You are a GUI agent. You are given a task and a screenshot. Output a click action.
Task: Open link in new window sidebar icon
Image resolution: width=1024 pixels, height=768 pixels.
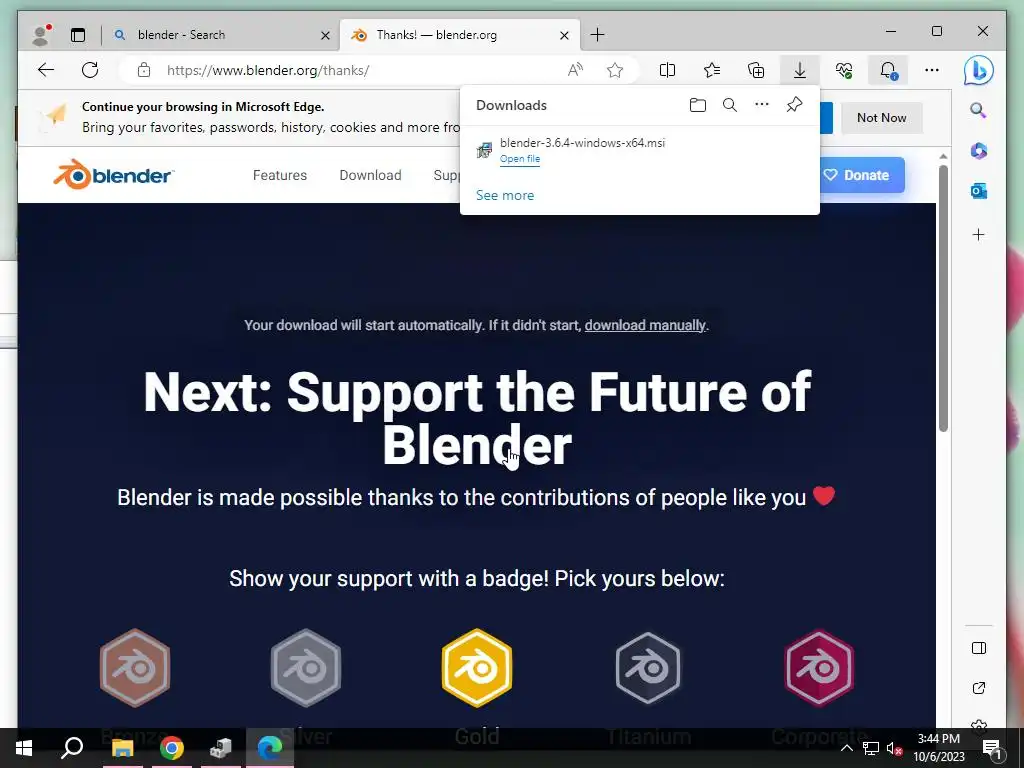coord(978,688)
